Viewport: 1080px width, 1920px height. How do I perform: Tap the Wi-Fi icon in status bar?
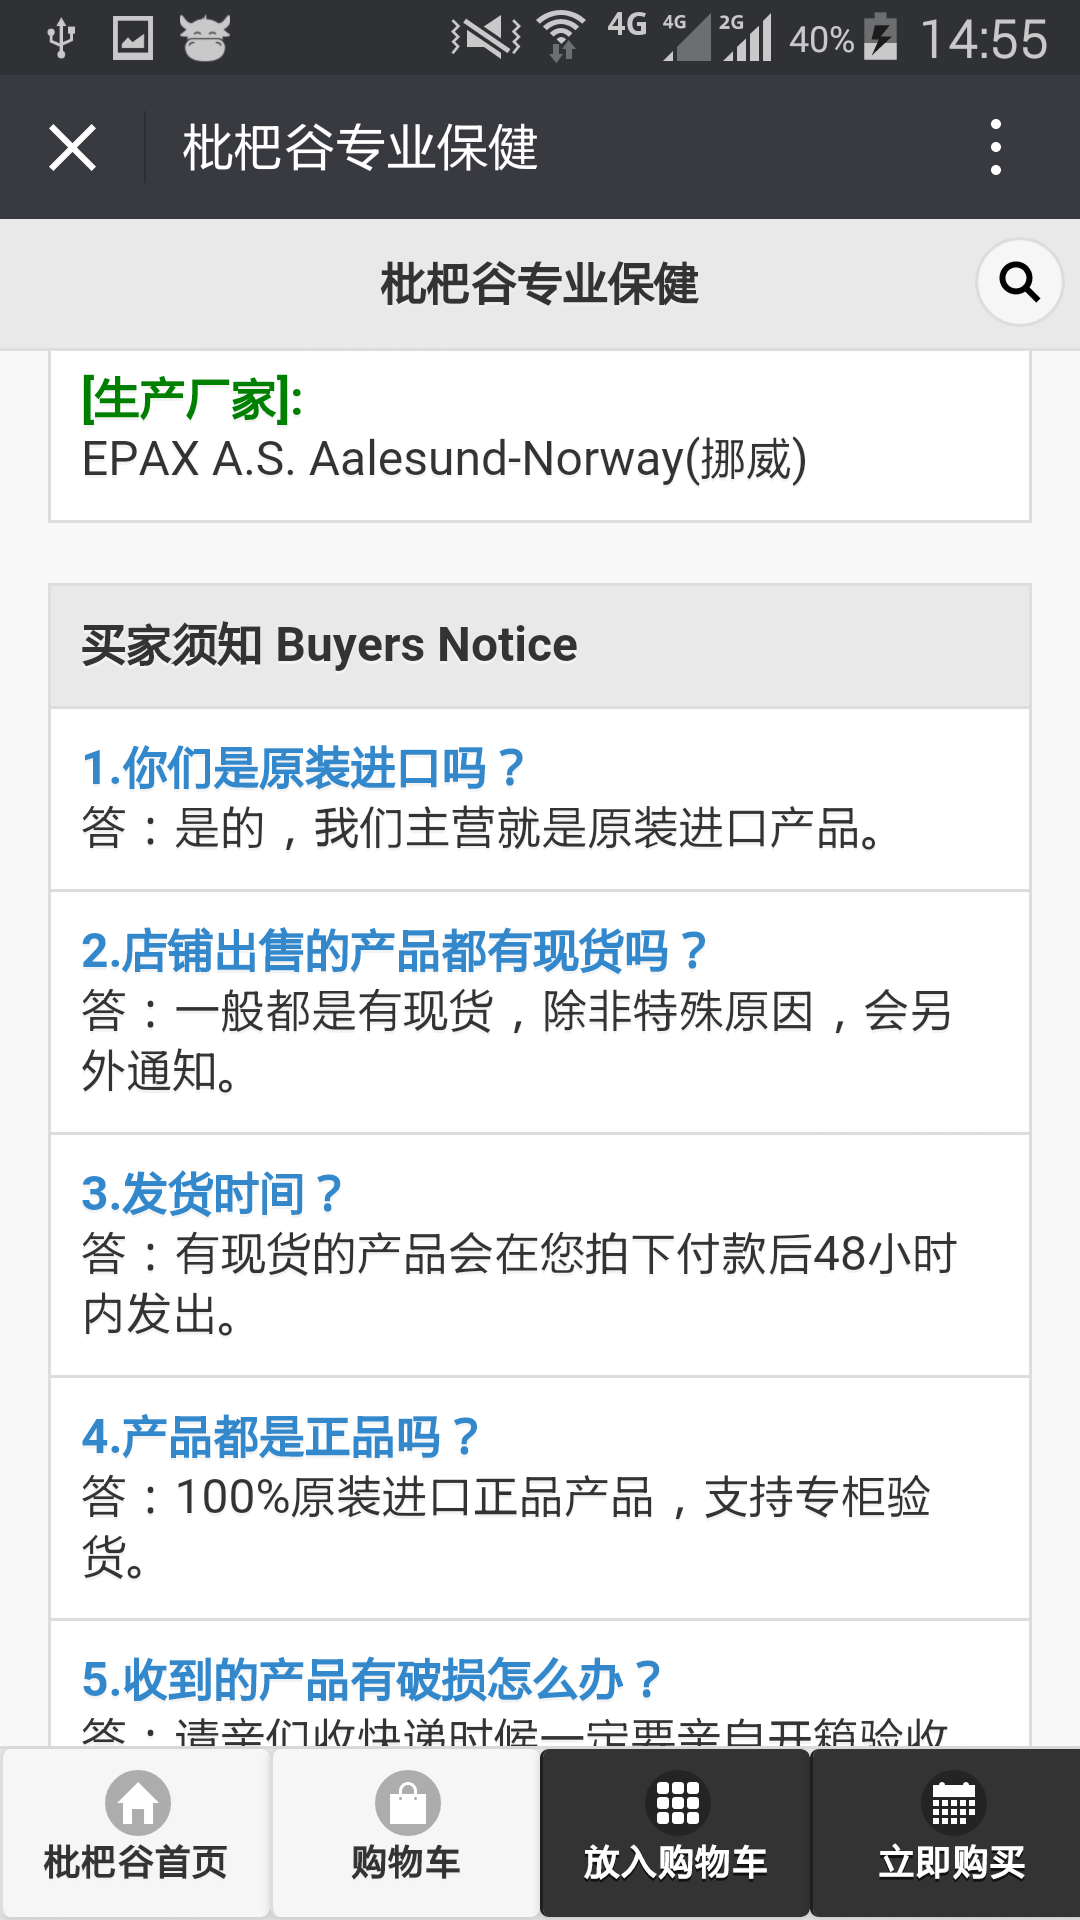tap(561, 38)
